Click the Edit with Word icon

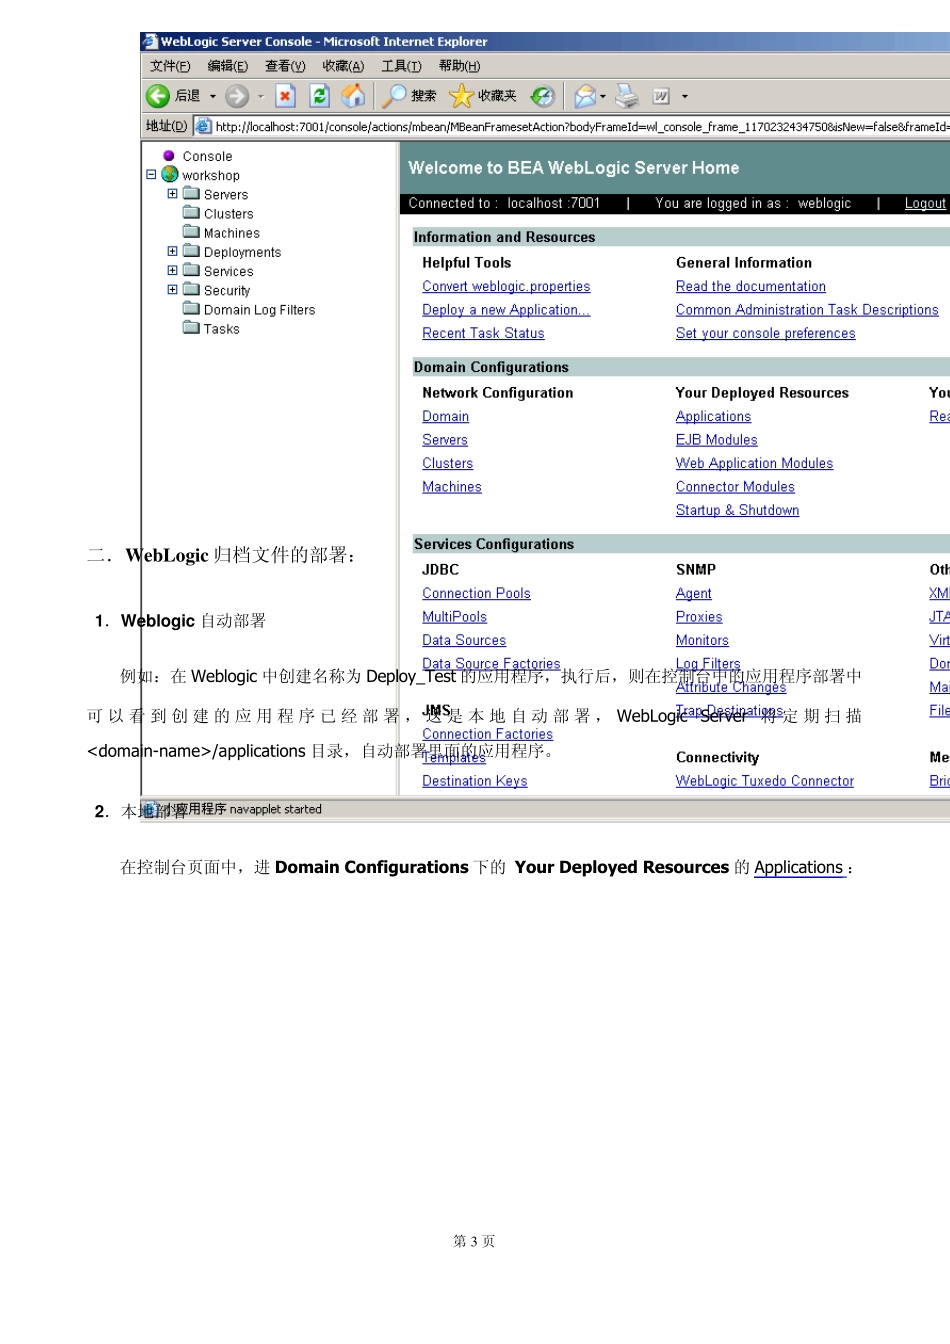coord(661,96)
